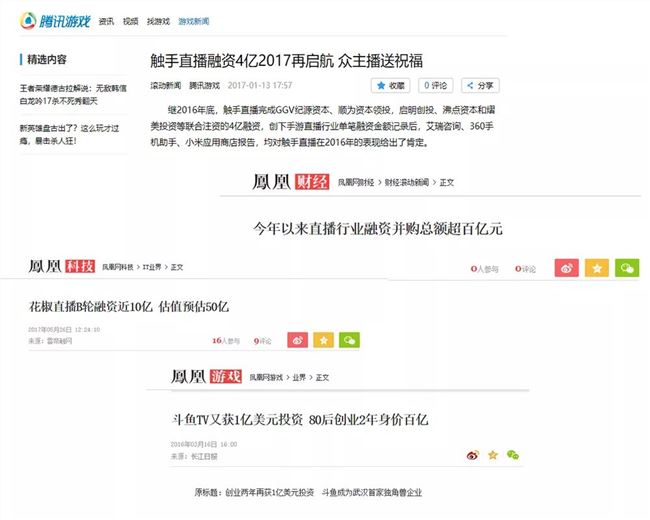Viewport: 650px width, 520px height.
Task: Click headline 花椒直播B轮融资近10亿
Action: pos(129,306)
